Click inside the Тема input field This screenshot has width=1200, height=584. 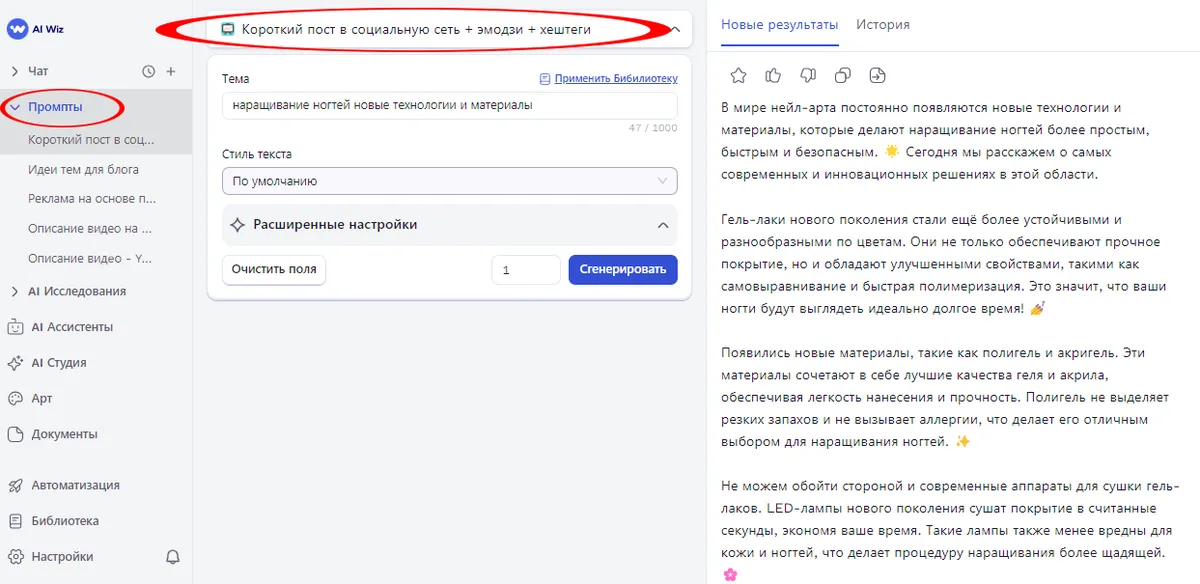point(449,105)
